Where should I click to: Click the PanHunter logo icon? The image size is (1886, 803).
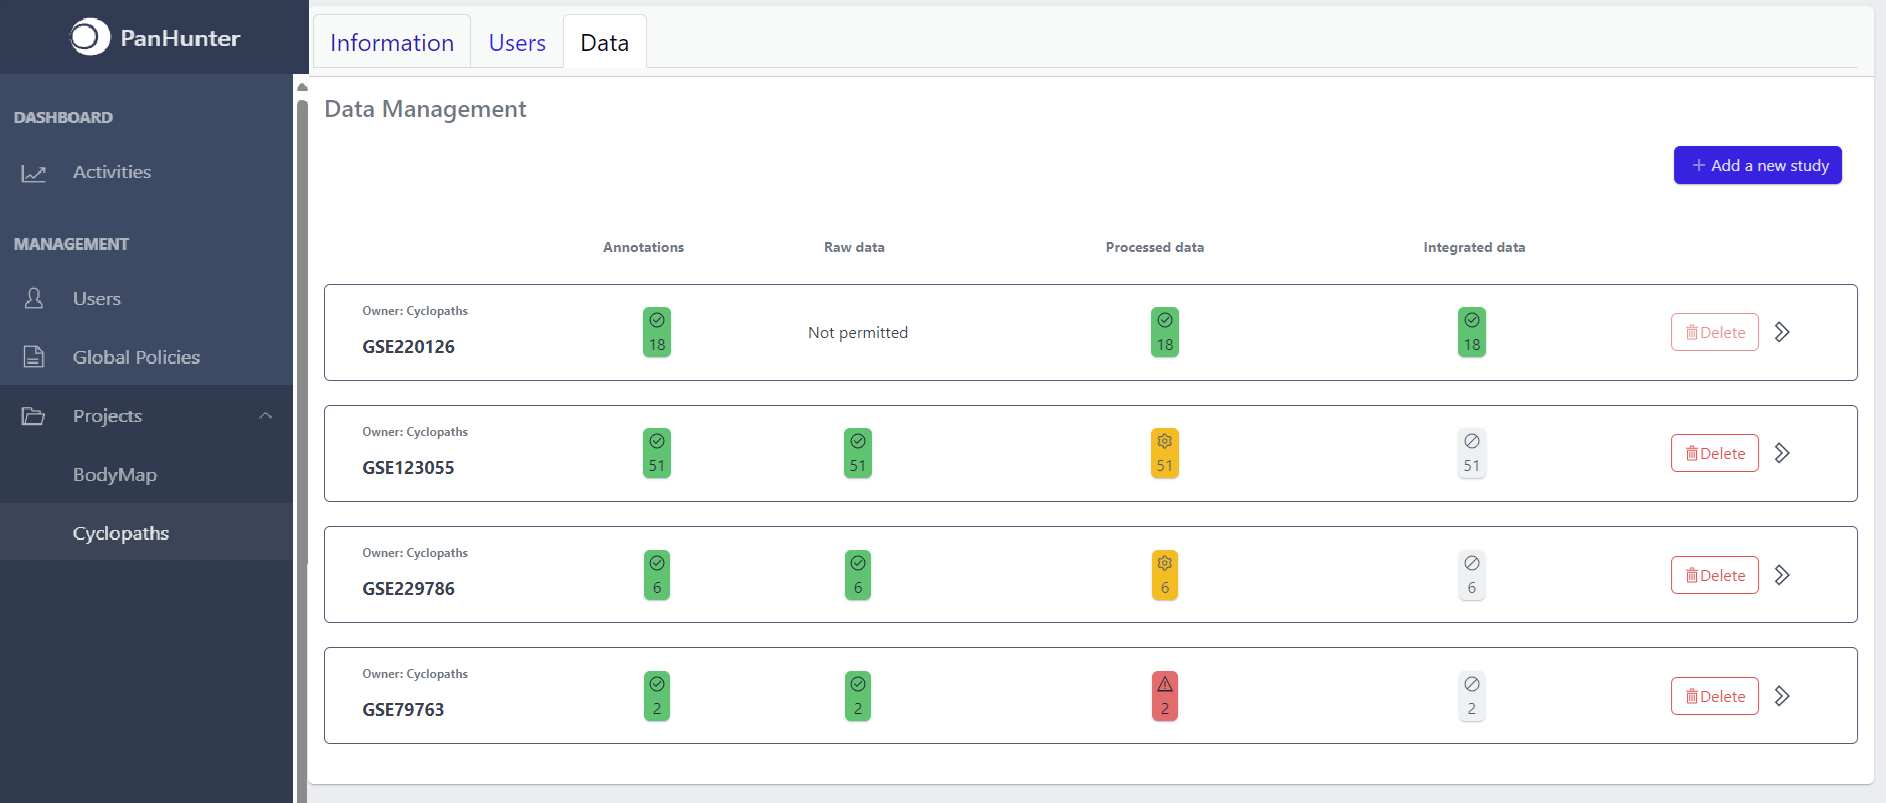89,38
